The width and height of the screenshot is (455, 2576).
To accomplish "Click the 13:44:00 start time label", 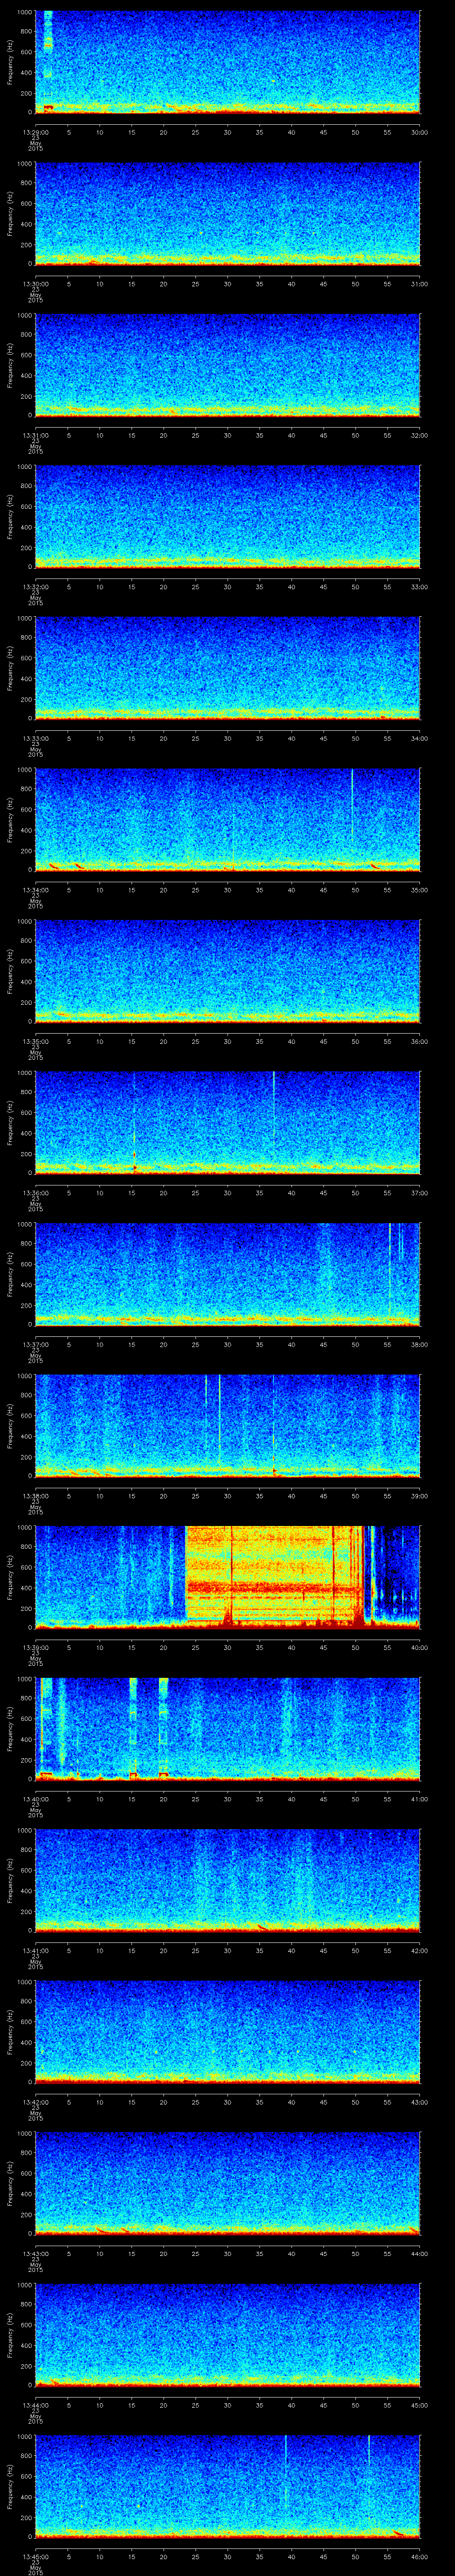I will tap(35, 2405).
